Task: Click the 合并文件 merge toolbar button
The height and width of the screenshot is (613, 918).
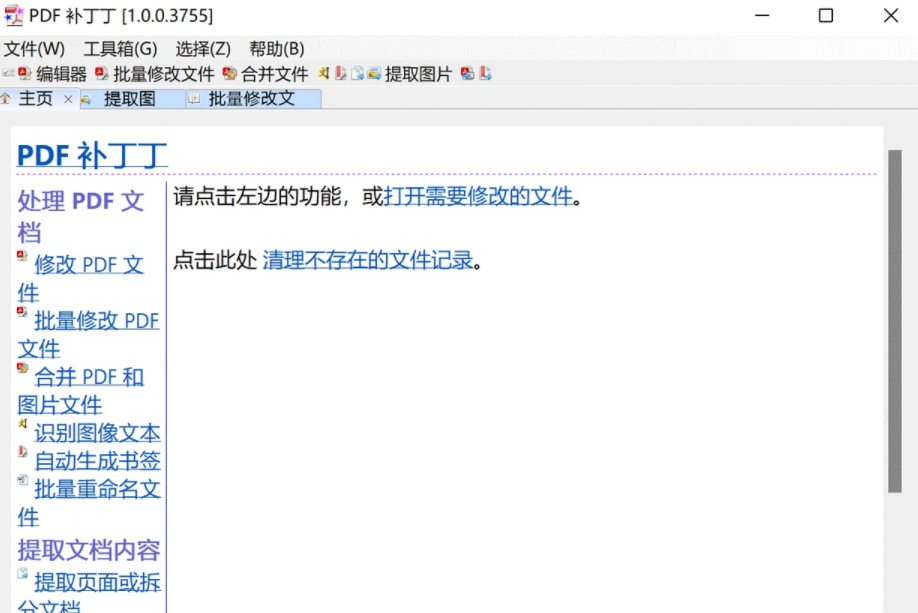Action: tap(266, 74)
